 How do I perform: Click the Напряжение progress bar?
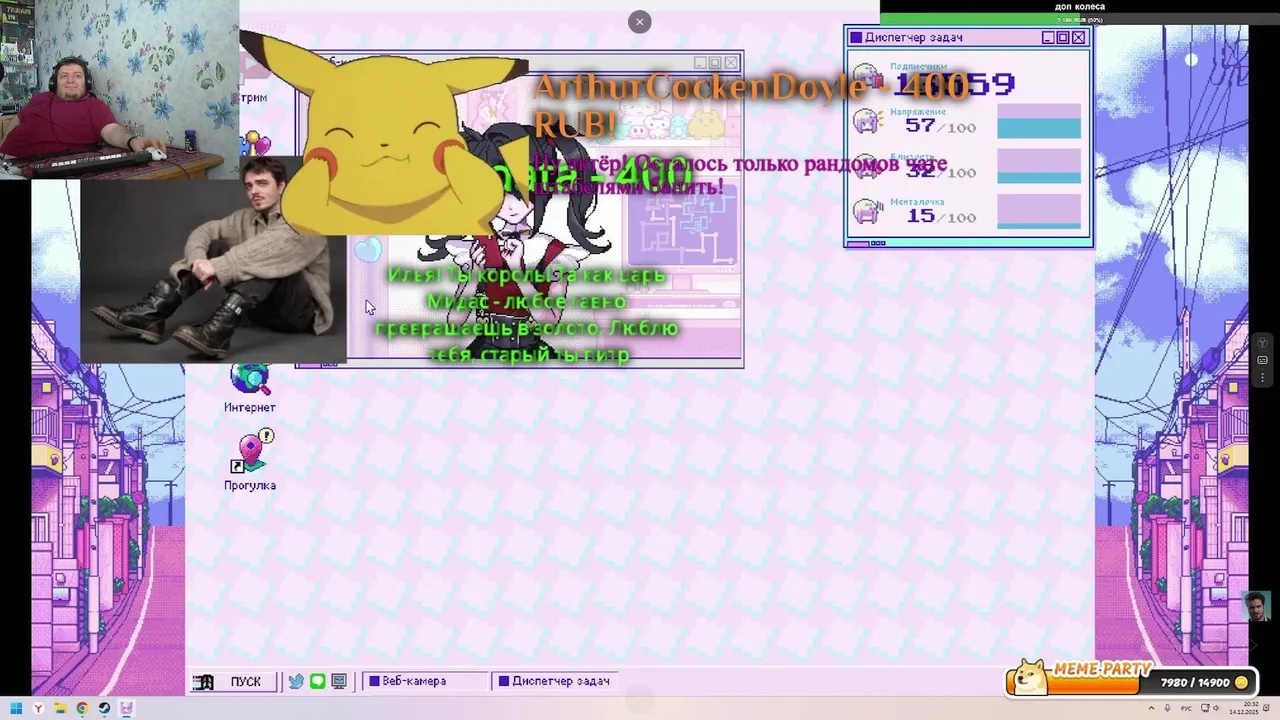pos(1039,121)
